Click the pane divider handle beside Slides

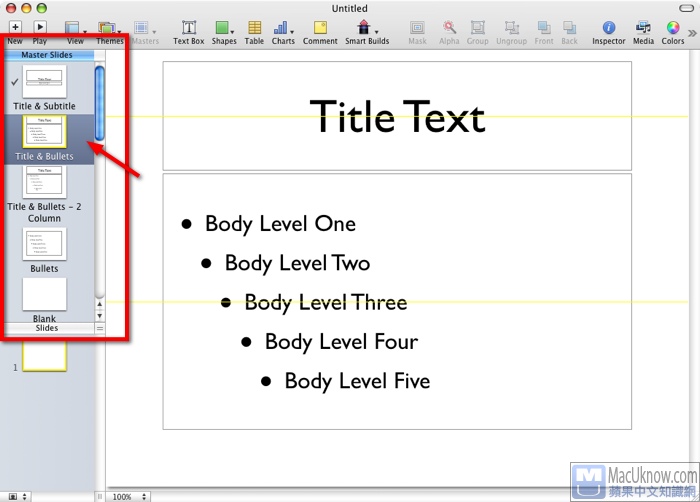click(x=100, y=328)
